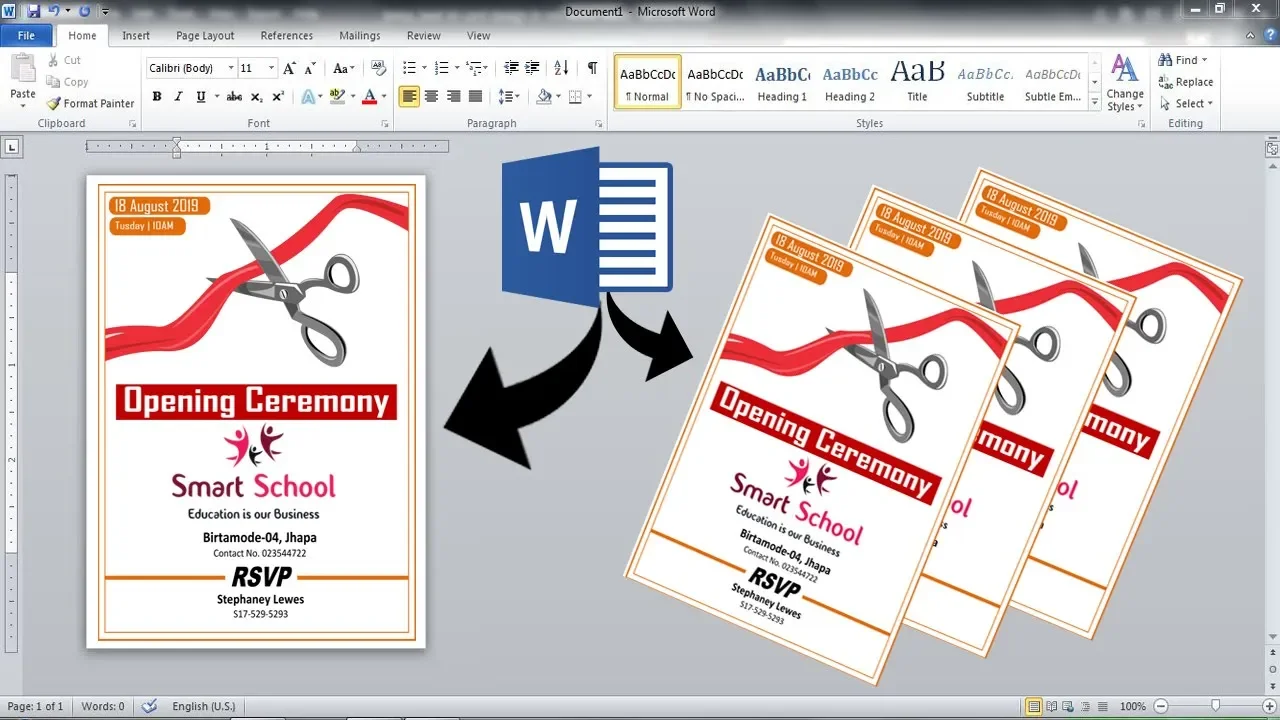
Task: Switch to Outline view icon
Action: coord(1088,706)
